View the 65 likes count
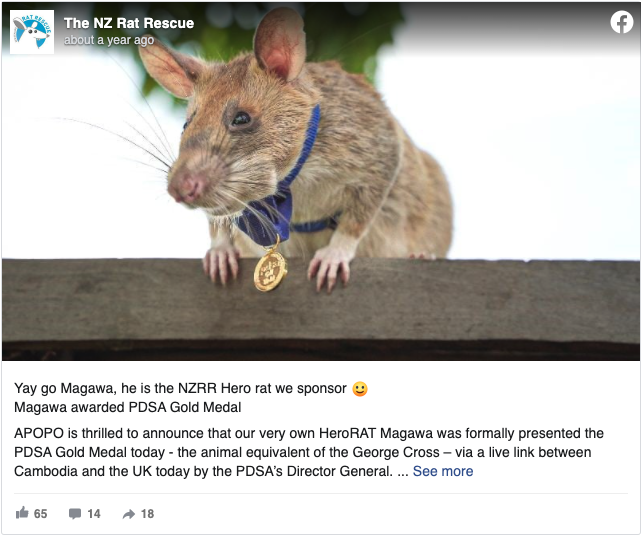This screenshot has height=538, width=644. point(40,514)
